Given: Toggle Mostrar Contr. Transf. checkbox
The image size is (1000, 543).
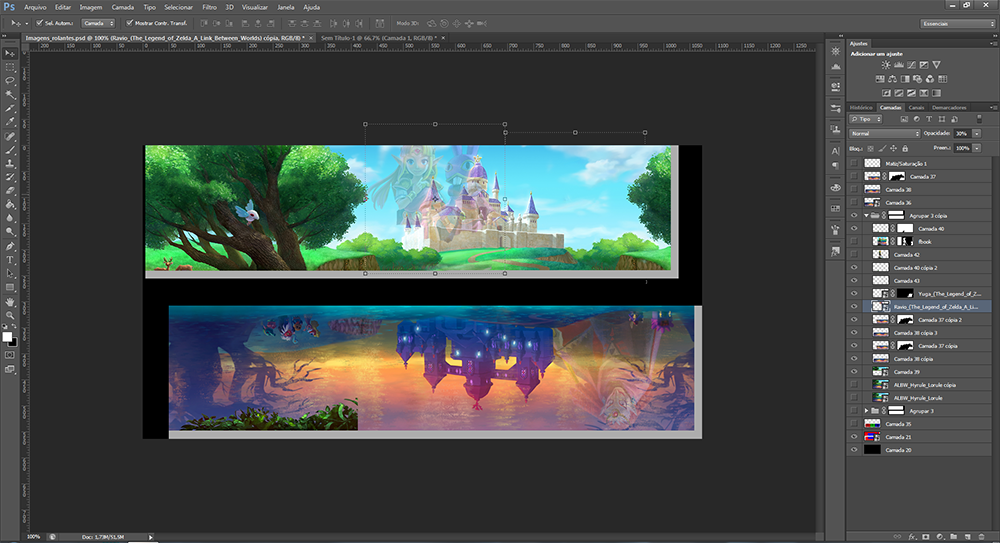Looking at the screenshot, I should pos(129,23).
